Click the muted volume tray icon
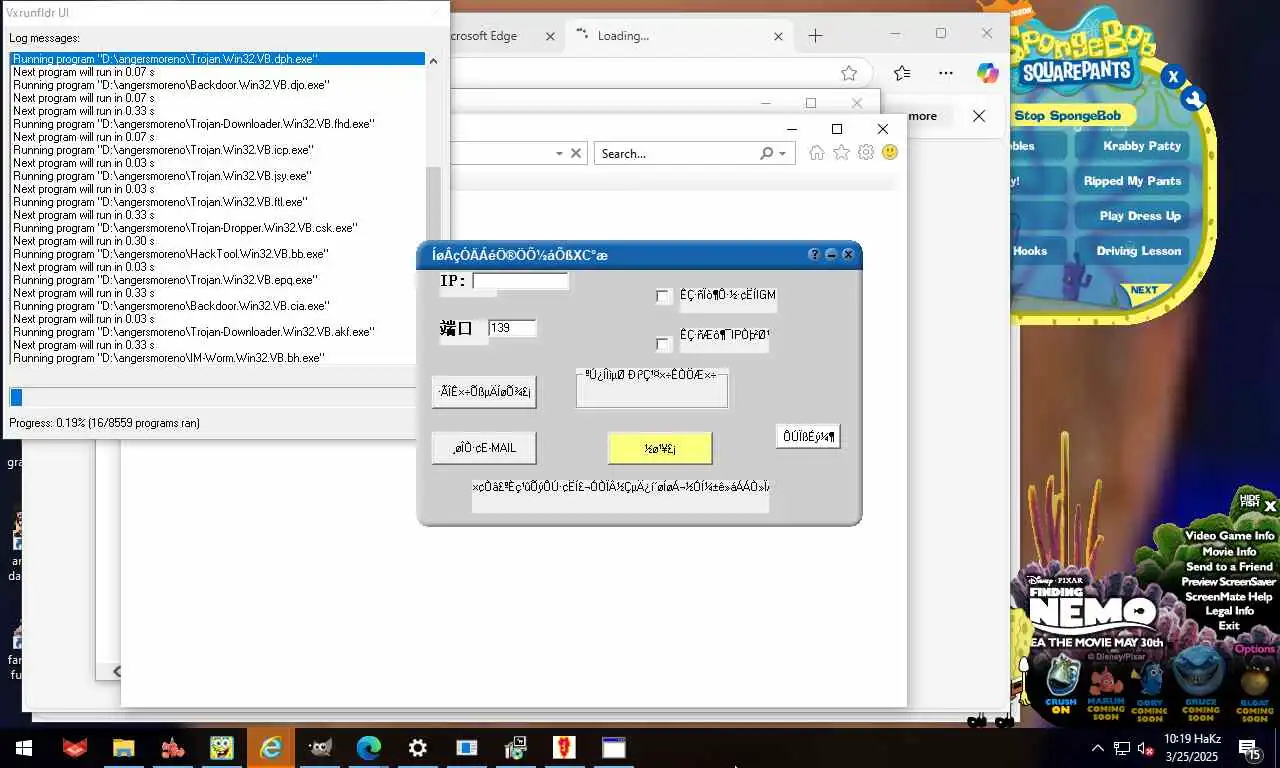Viewport: 1280px width, 768px height. [x=1146, y=748]
